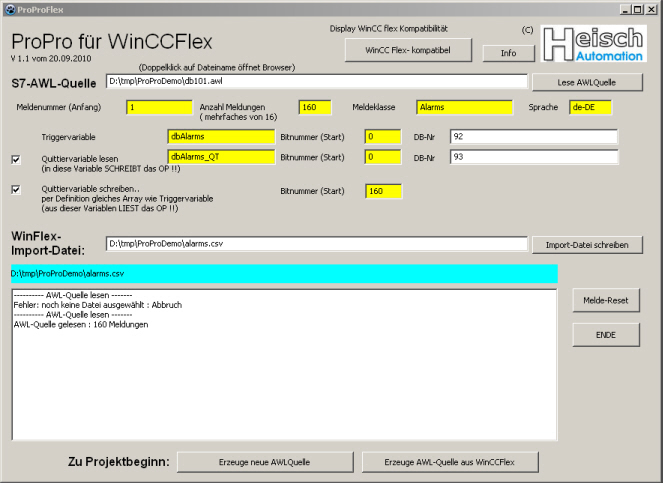The width and height of the screenshot is (663, 483).
Task: Focus the Triggervariable field dbAlarms
Action: coord(221,137)
